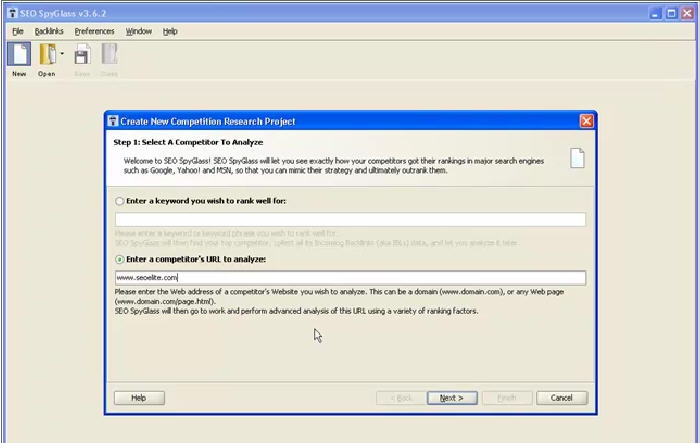
Task: Click the disabled < Back button
Action: coord(401,398)
